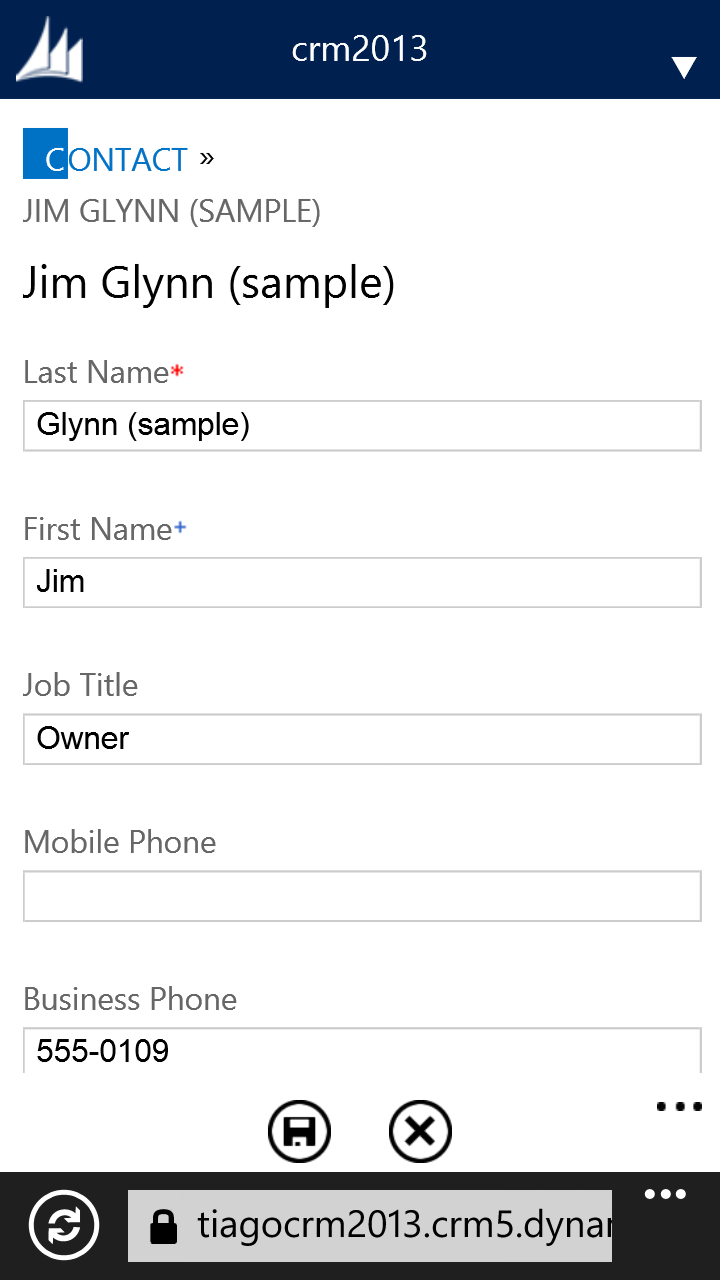Screen dimensions: 720x1280
Task: Expand the crm2013 navigation dropdown arrow
Action: pos(684,67)
